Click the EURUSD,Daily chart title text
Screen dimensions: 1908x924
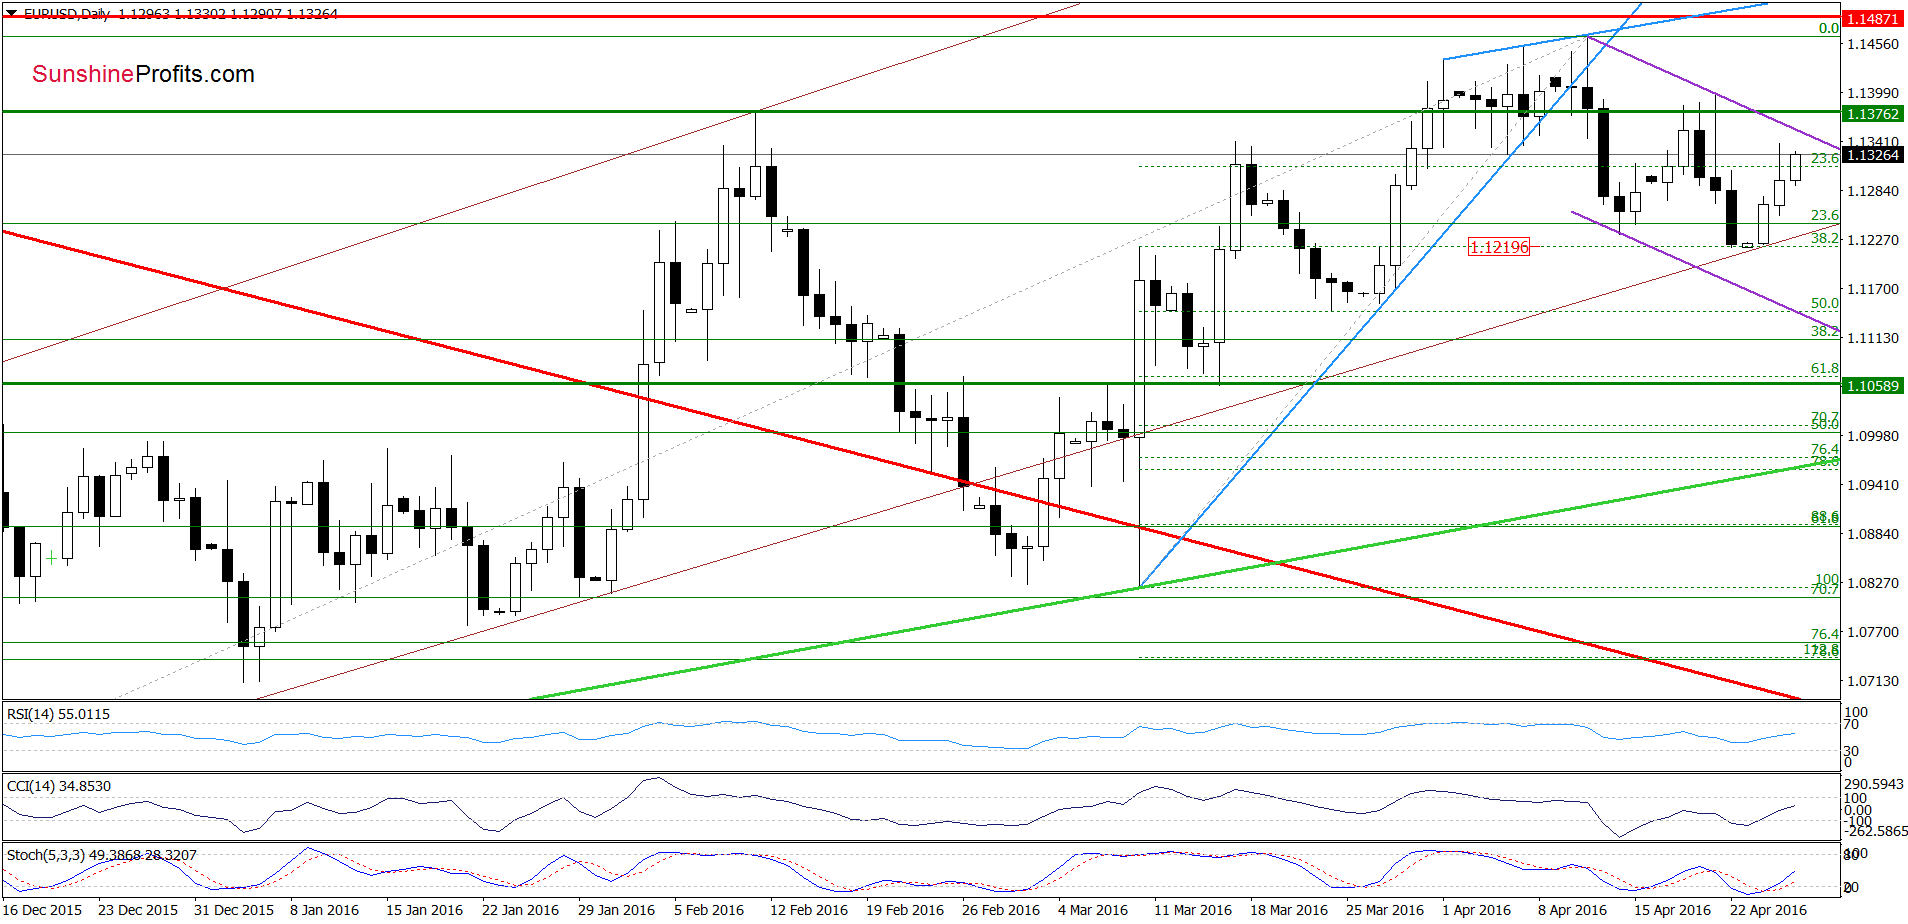(67, 14)
